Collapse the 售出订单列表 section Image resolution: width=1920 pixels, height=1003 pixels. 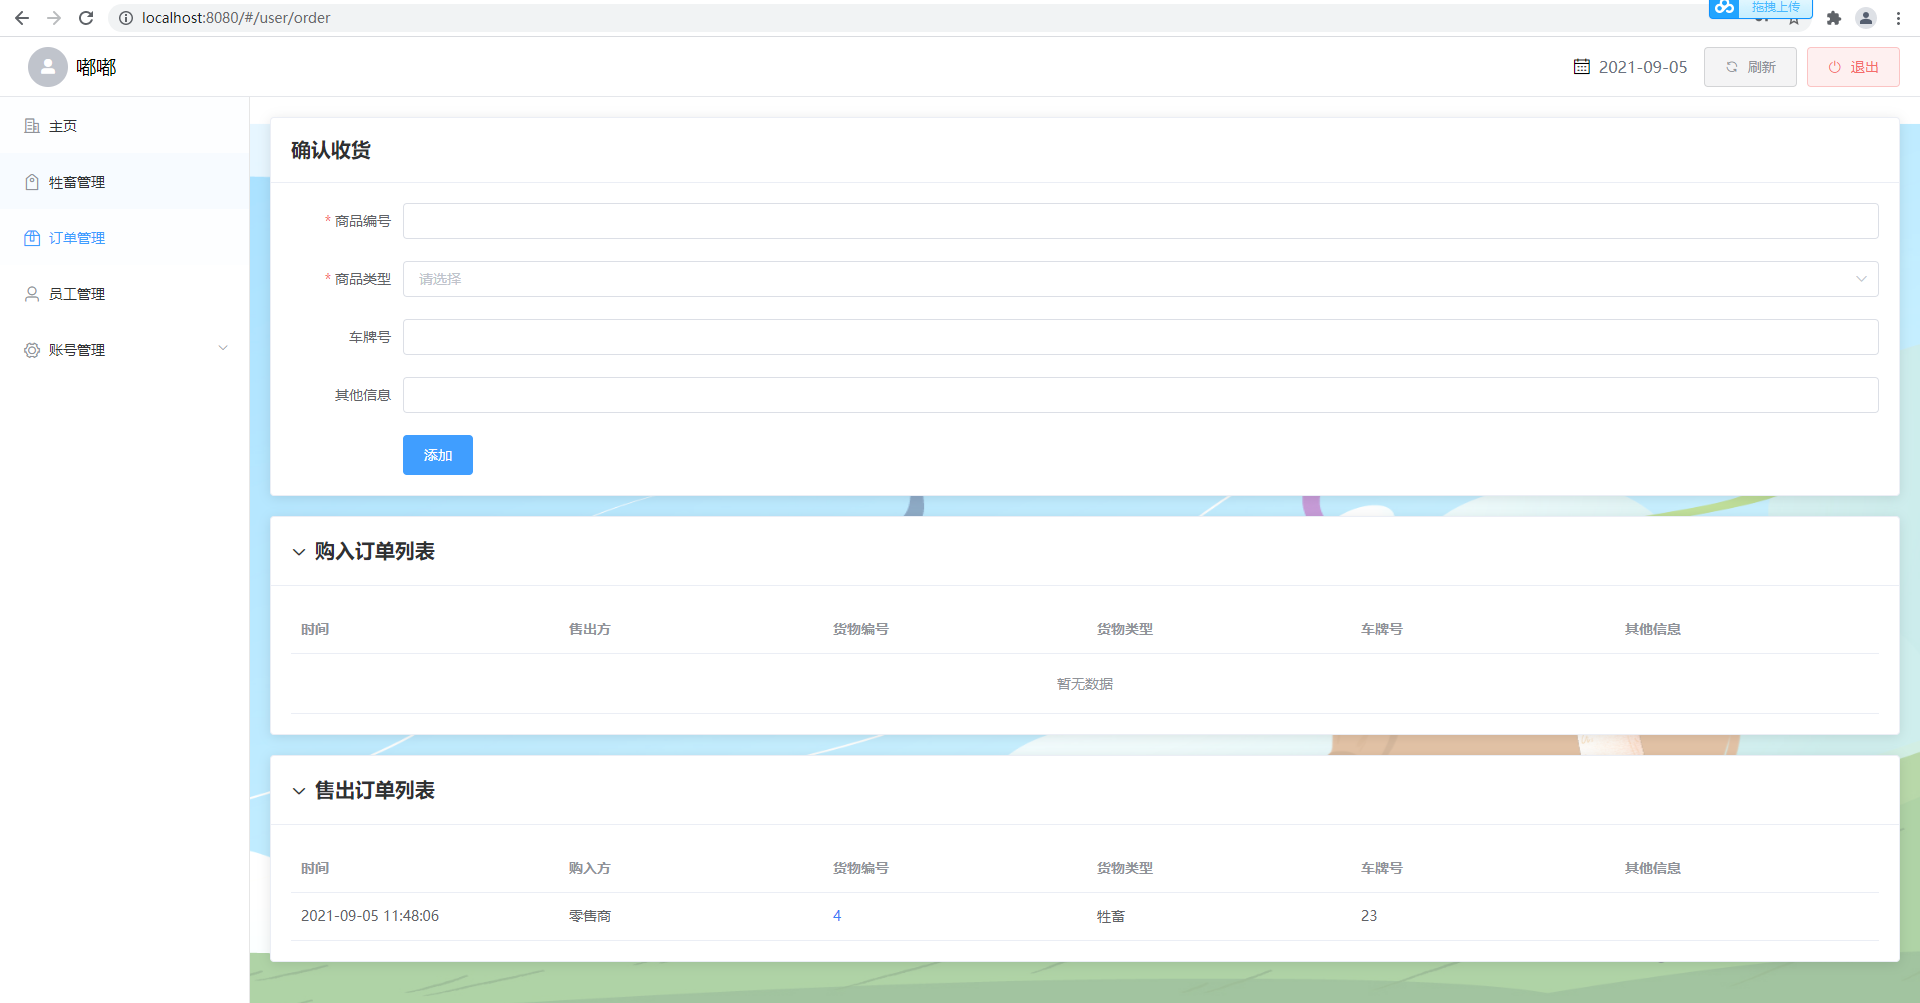pos(299,791)
